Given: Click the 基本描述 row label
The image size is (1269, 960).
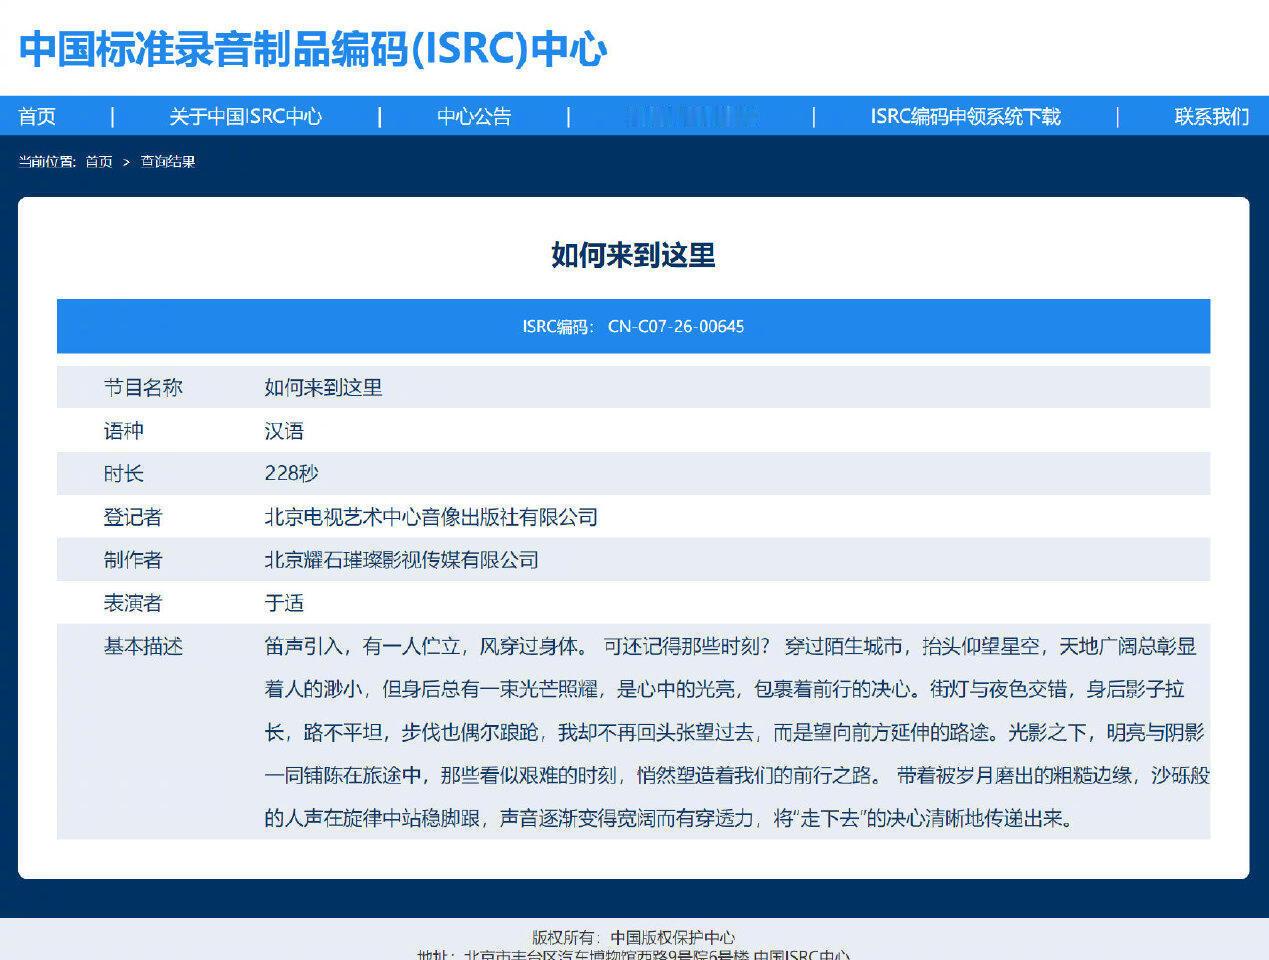Looking at the screenshot, I should point(143,646).
